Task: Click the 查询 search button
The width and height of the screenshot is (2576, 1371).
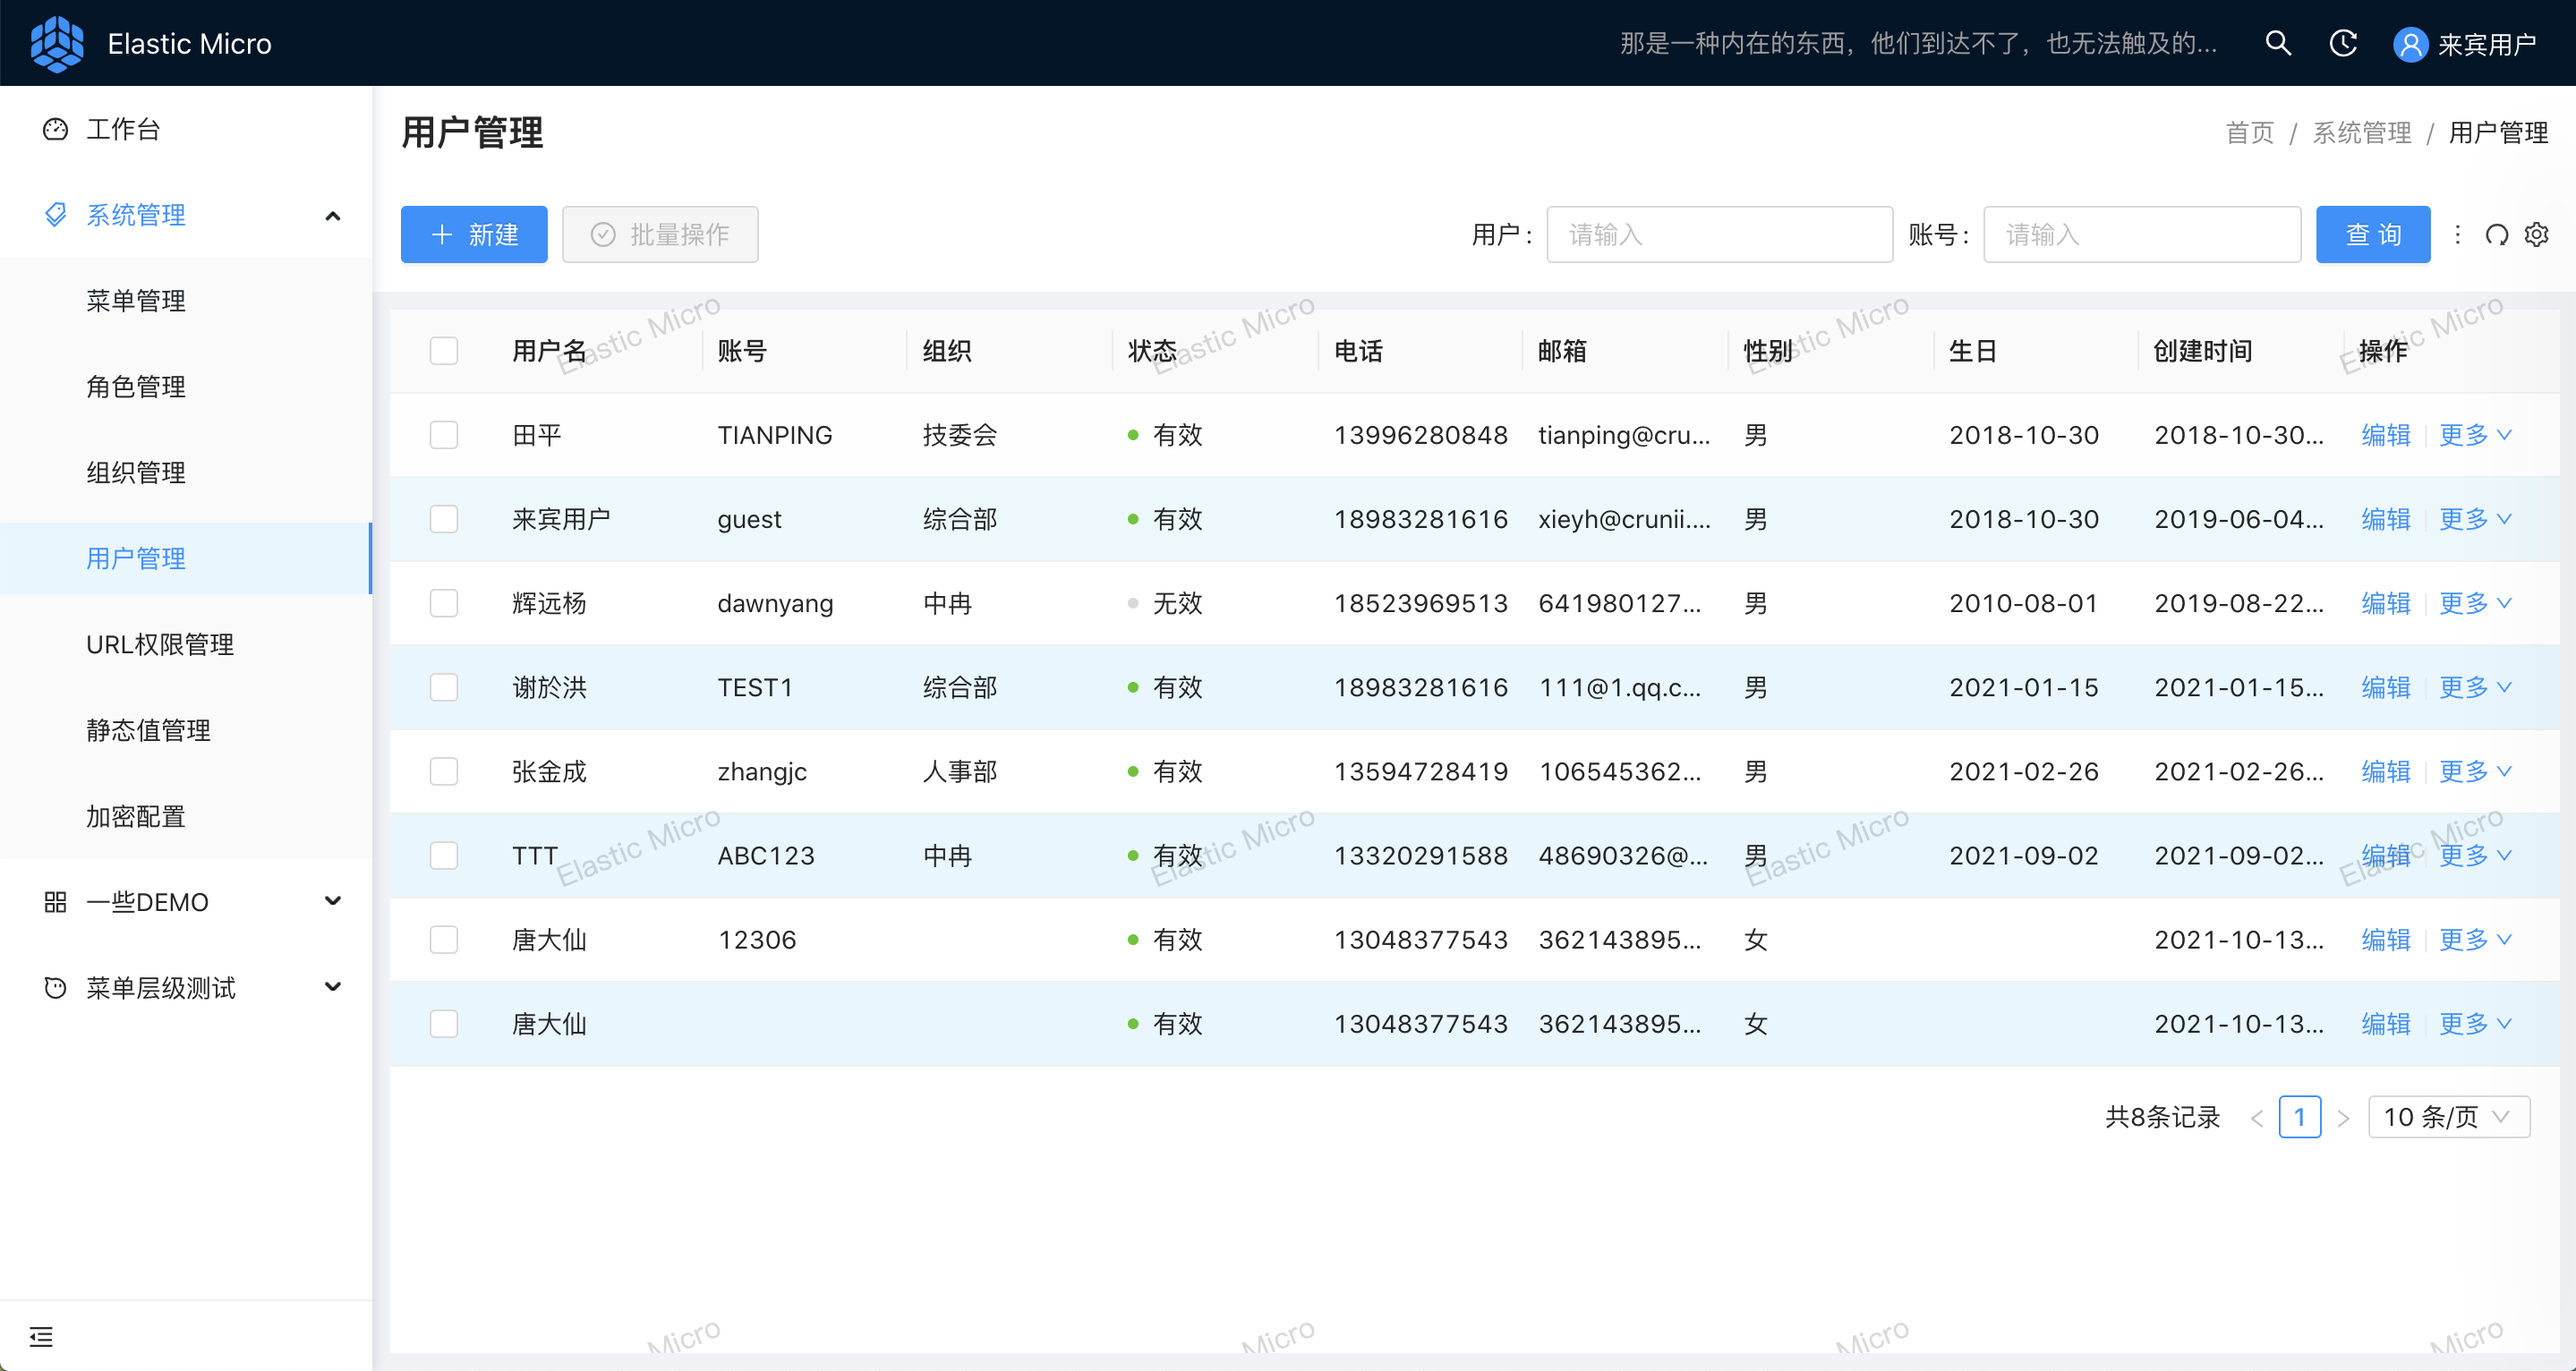Action: pyautogui.click(x=2372, y=235)
